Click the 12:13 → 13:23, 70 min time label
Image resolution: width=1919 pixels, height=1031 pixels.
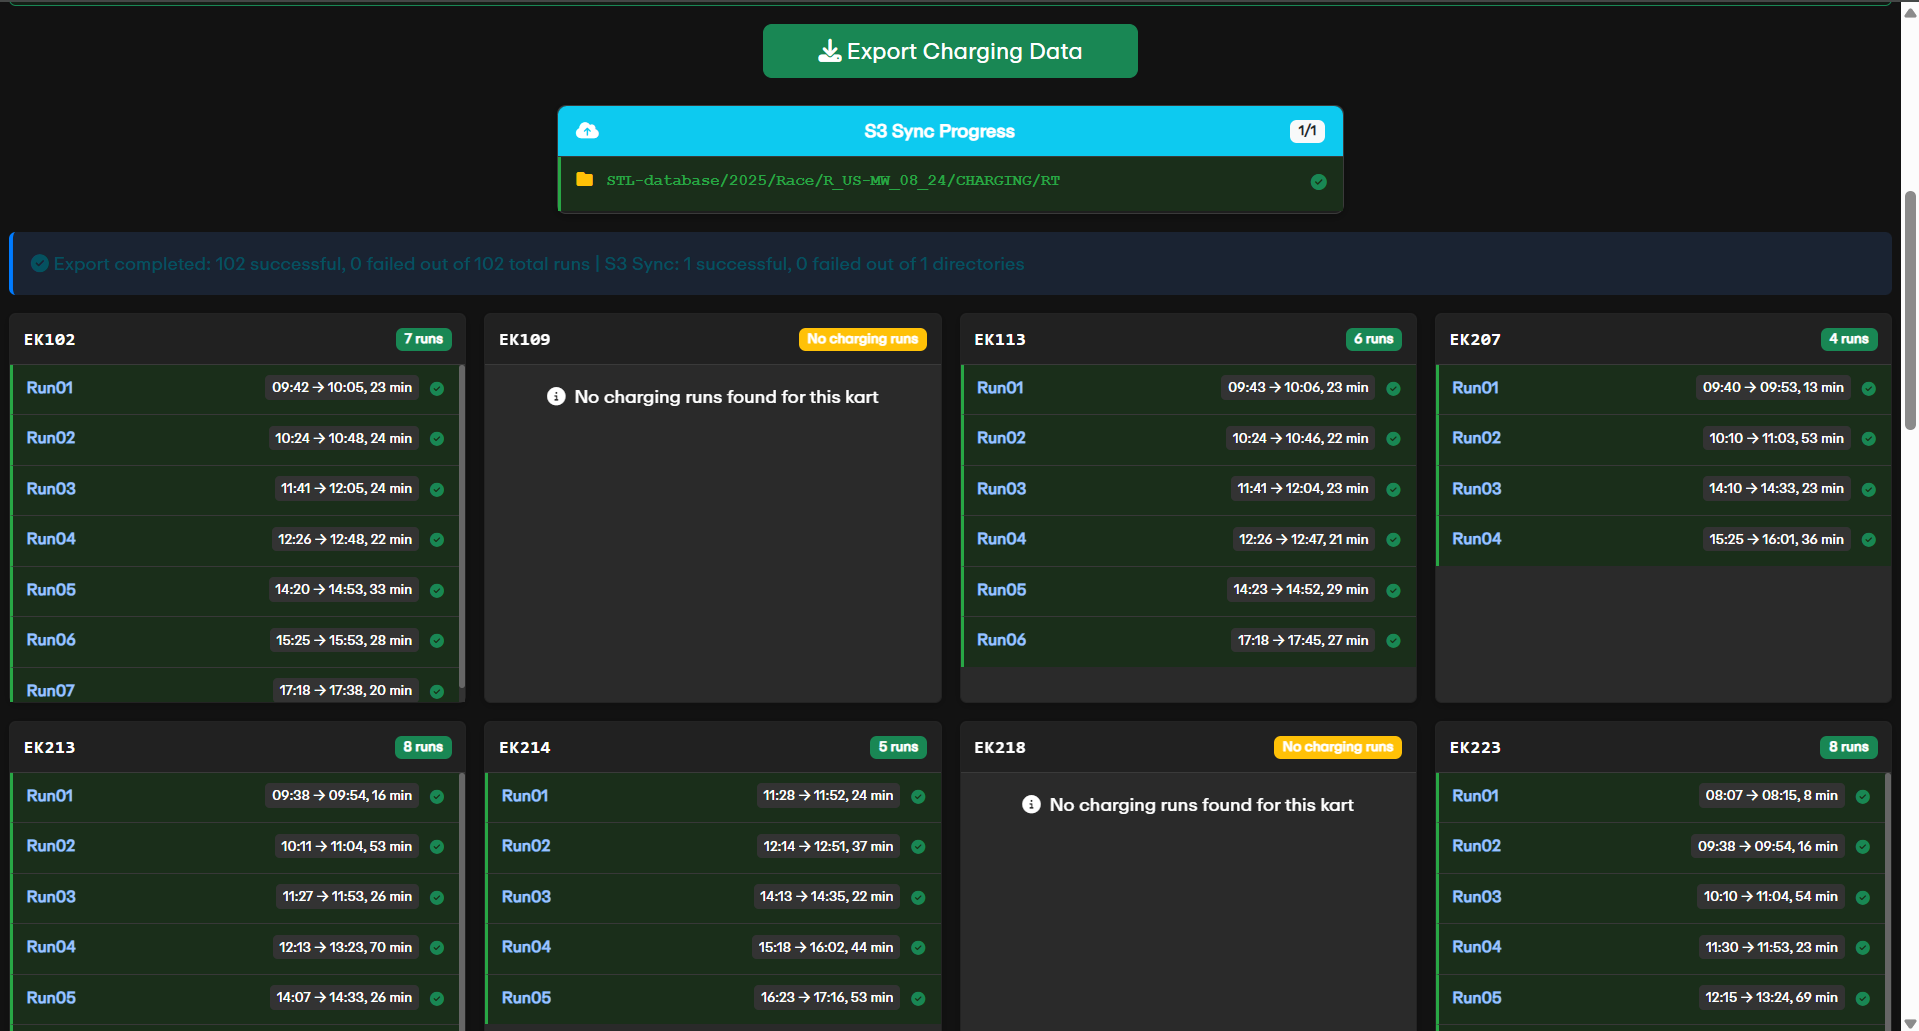[345, 948]
